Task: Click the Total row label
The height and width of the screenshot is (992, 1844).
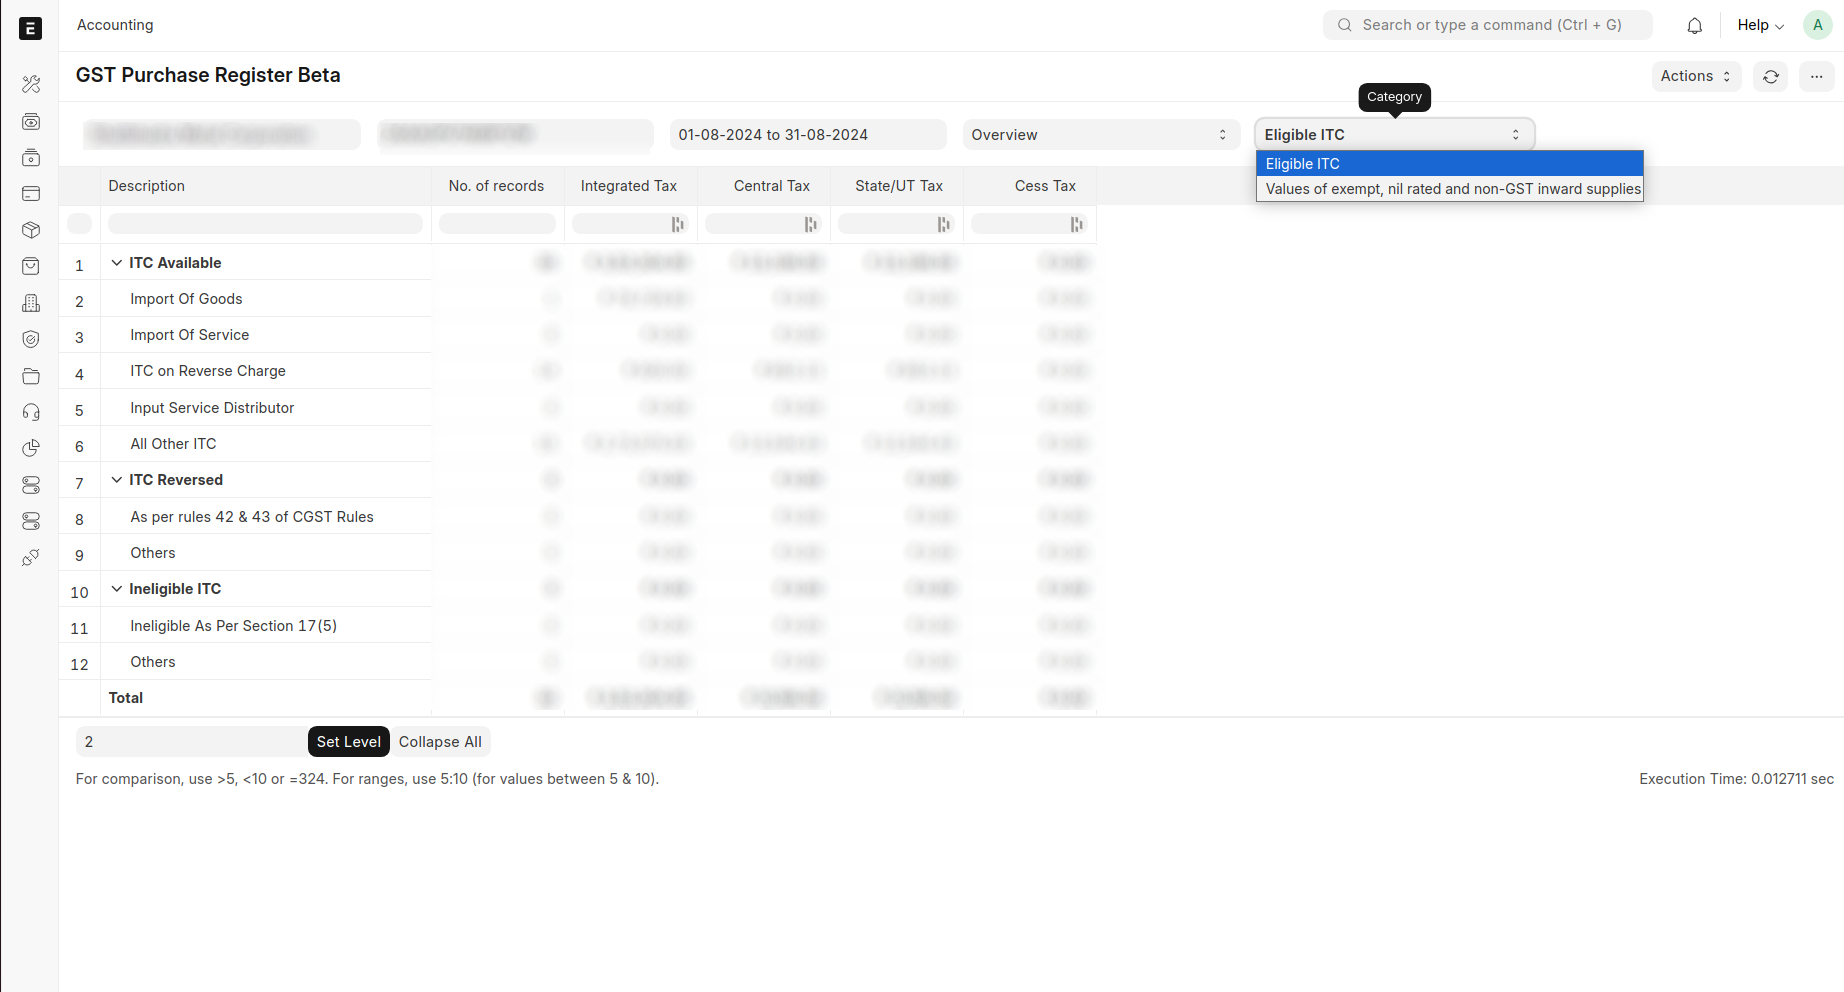Action: (x=126, y=698)
